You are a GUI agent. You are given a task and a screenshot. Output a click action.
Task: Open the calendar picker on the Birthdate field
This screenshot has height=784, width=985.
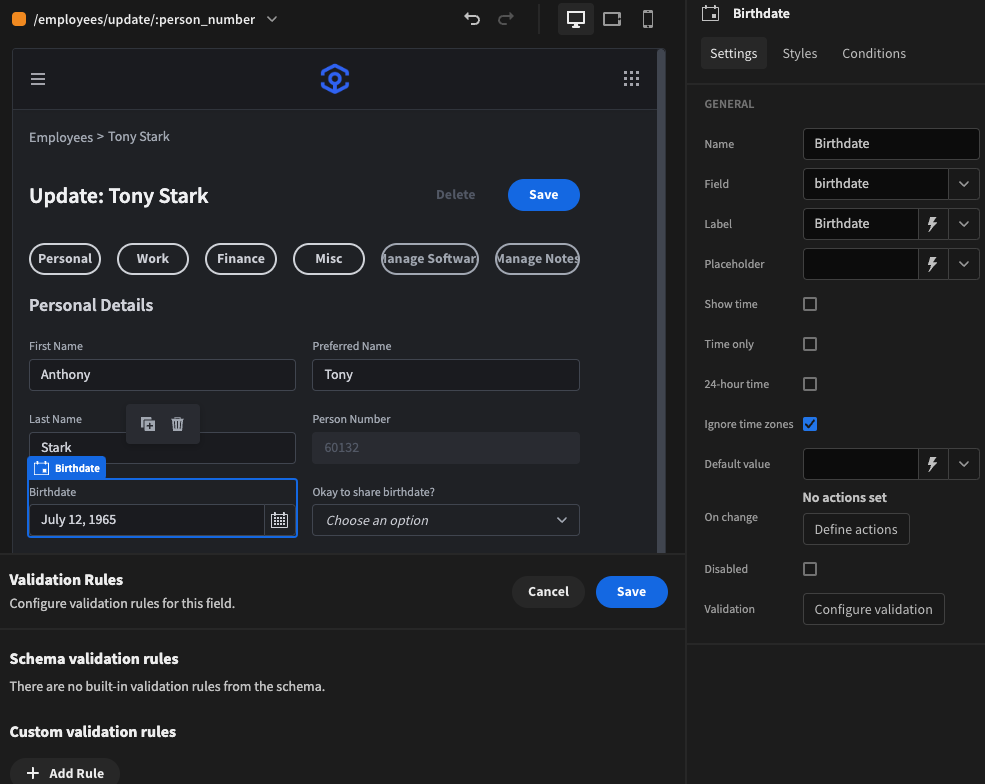(279, 519)
